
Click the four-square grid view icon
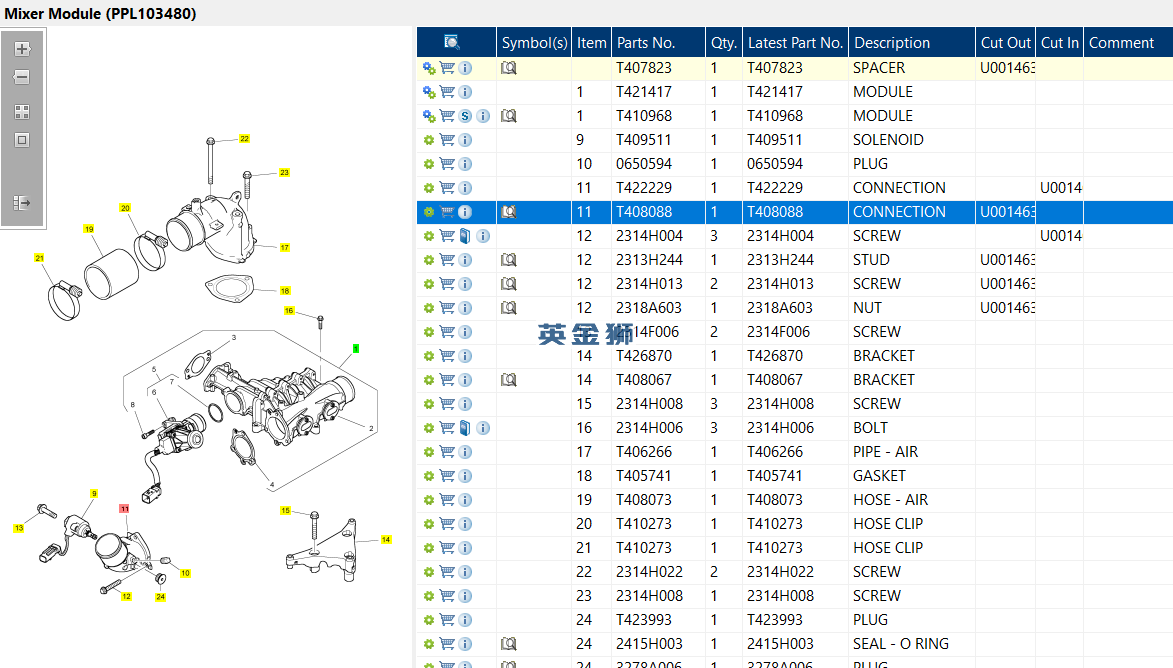click(x=22, y=112)
